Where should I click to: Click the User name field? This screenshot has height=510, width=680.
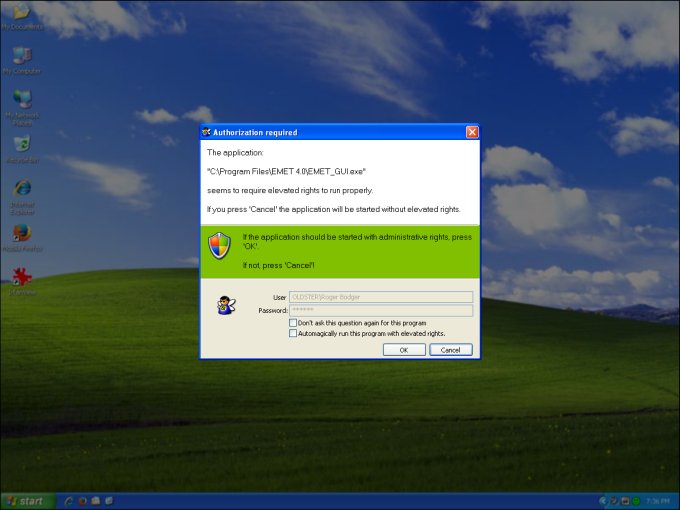tap(380, 297)
